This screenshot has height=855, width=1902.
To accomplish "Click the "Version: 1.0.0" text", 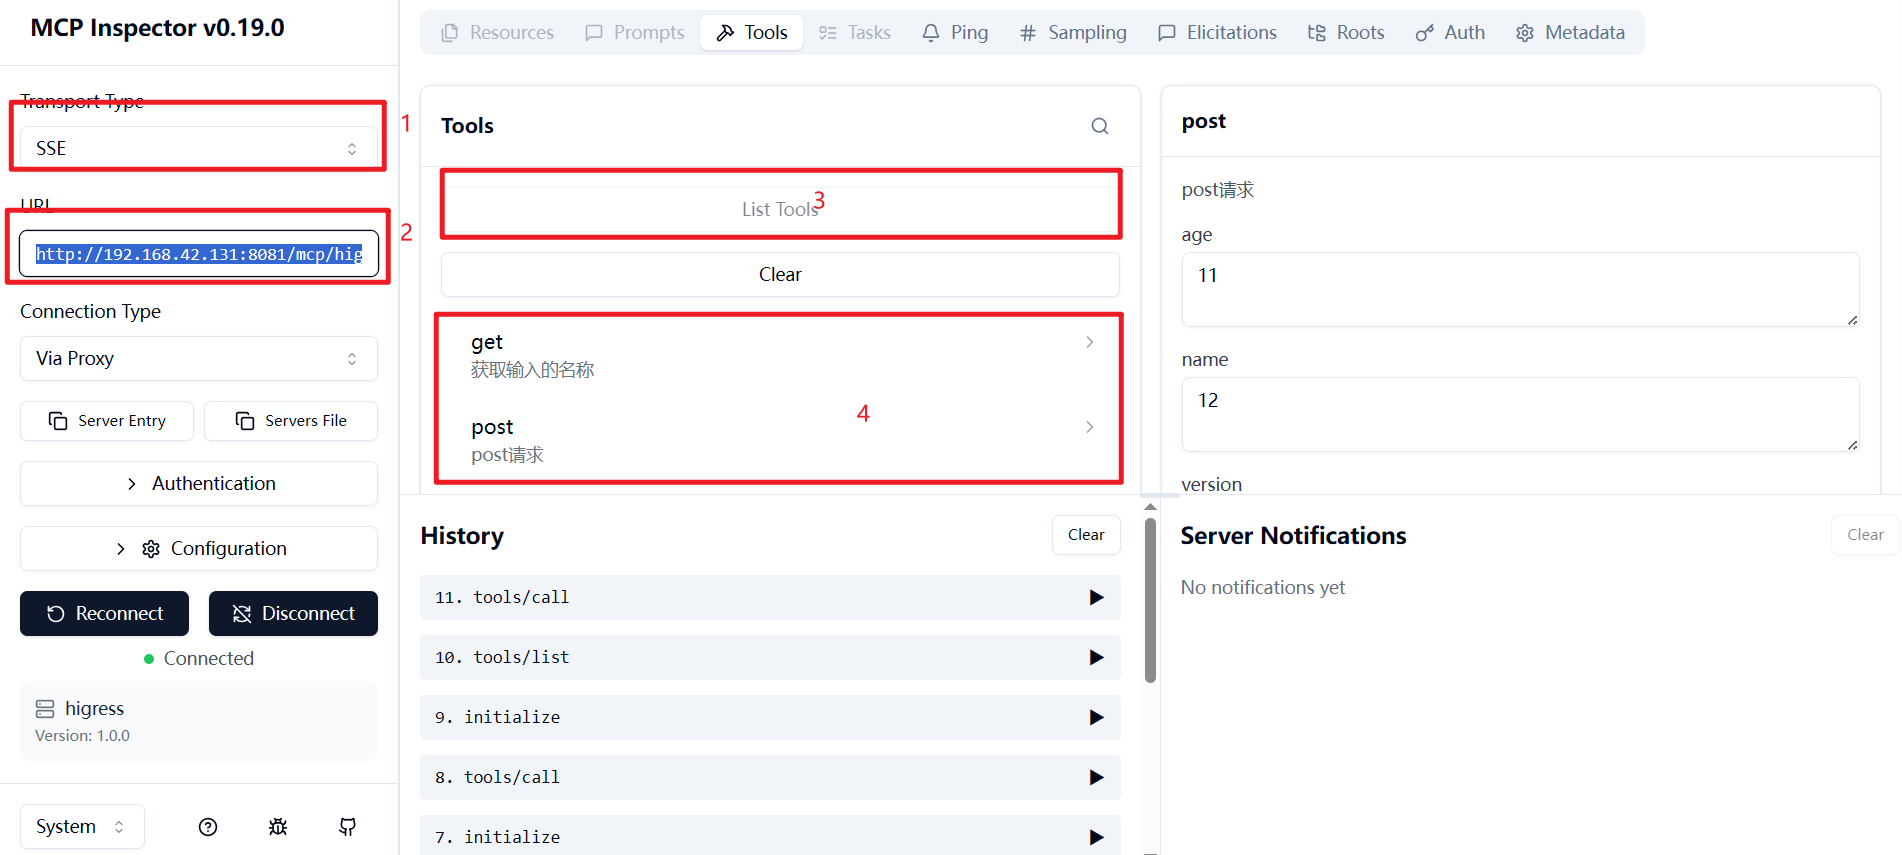I will point(82,736).
